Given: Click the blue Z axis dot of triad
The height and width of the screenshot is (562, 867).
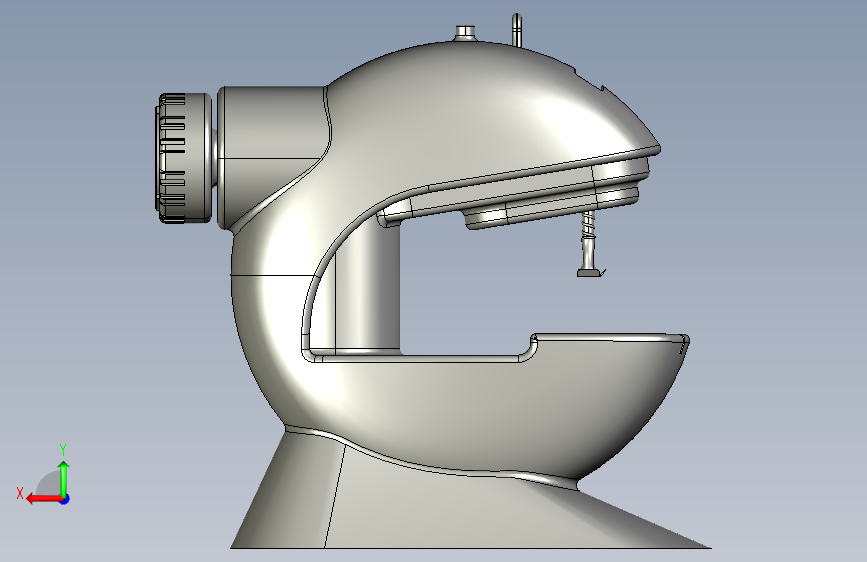Looking at the screenshot, I should [65, 499].
